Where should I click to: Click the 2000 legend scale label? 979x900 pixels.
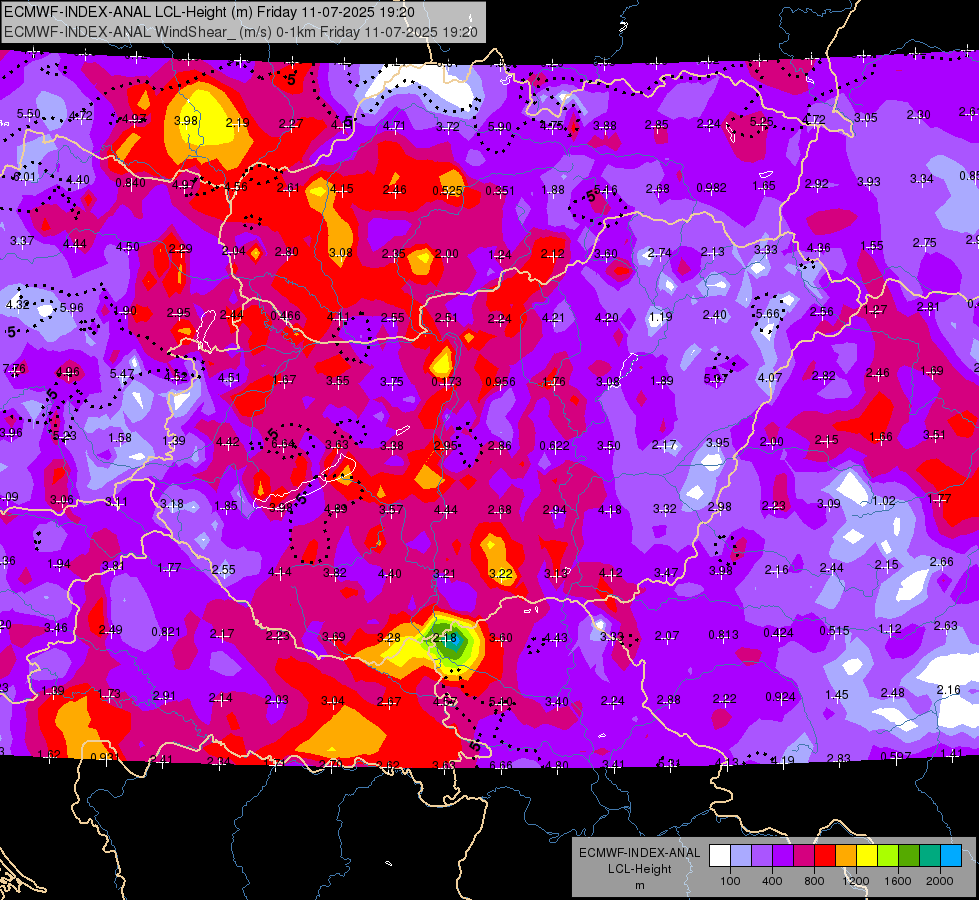tap(940, 881)
